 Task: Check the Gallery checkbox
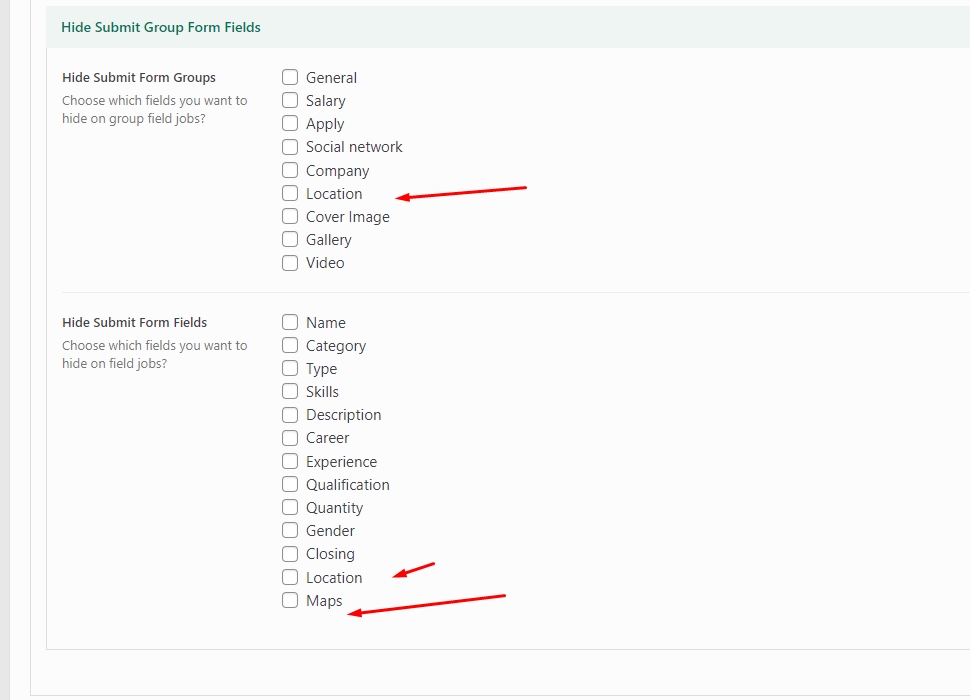pos(290,239)
